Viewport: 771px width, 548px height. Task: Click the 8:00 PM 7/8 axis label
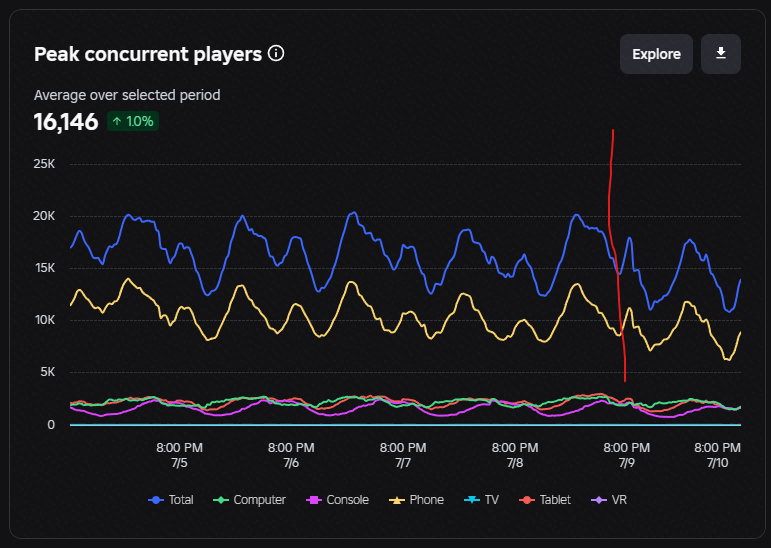pos(515,455)
